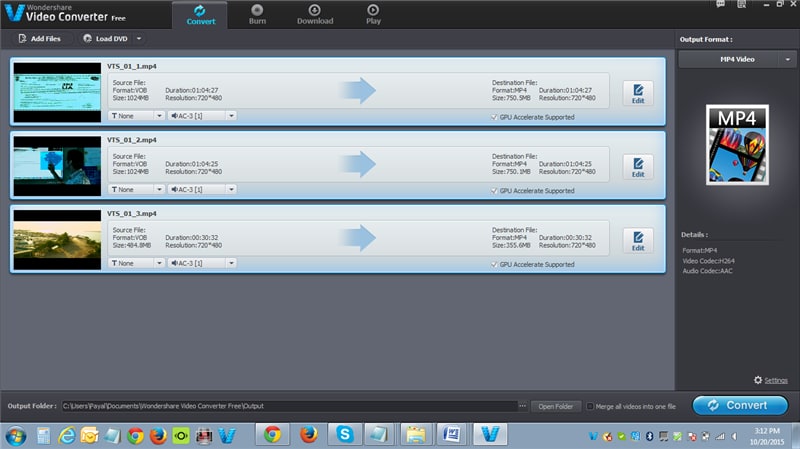The width and height of the screenshot is (800, 449).
Task: Toggle GPU Accelerate checkbox for VTS_01_2.mp4
Action: (x=494, y=191)
